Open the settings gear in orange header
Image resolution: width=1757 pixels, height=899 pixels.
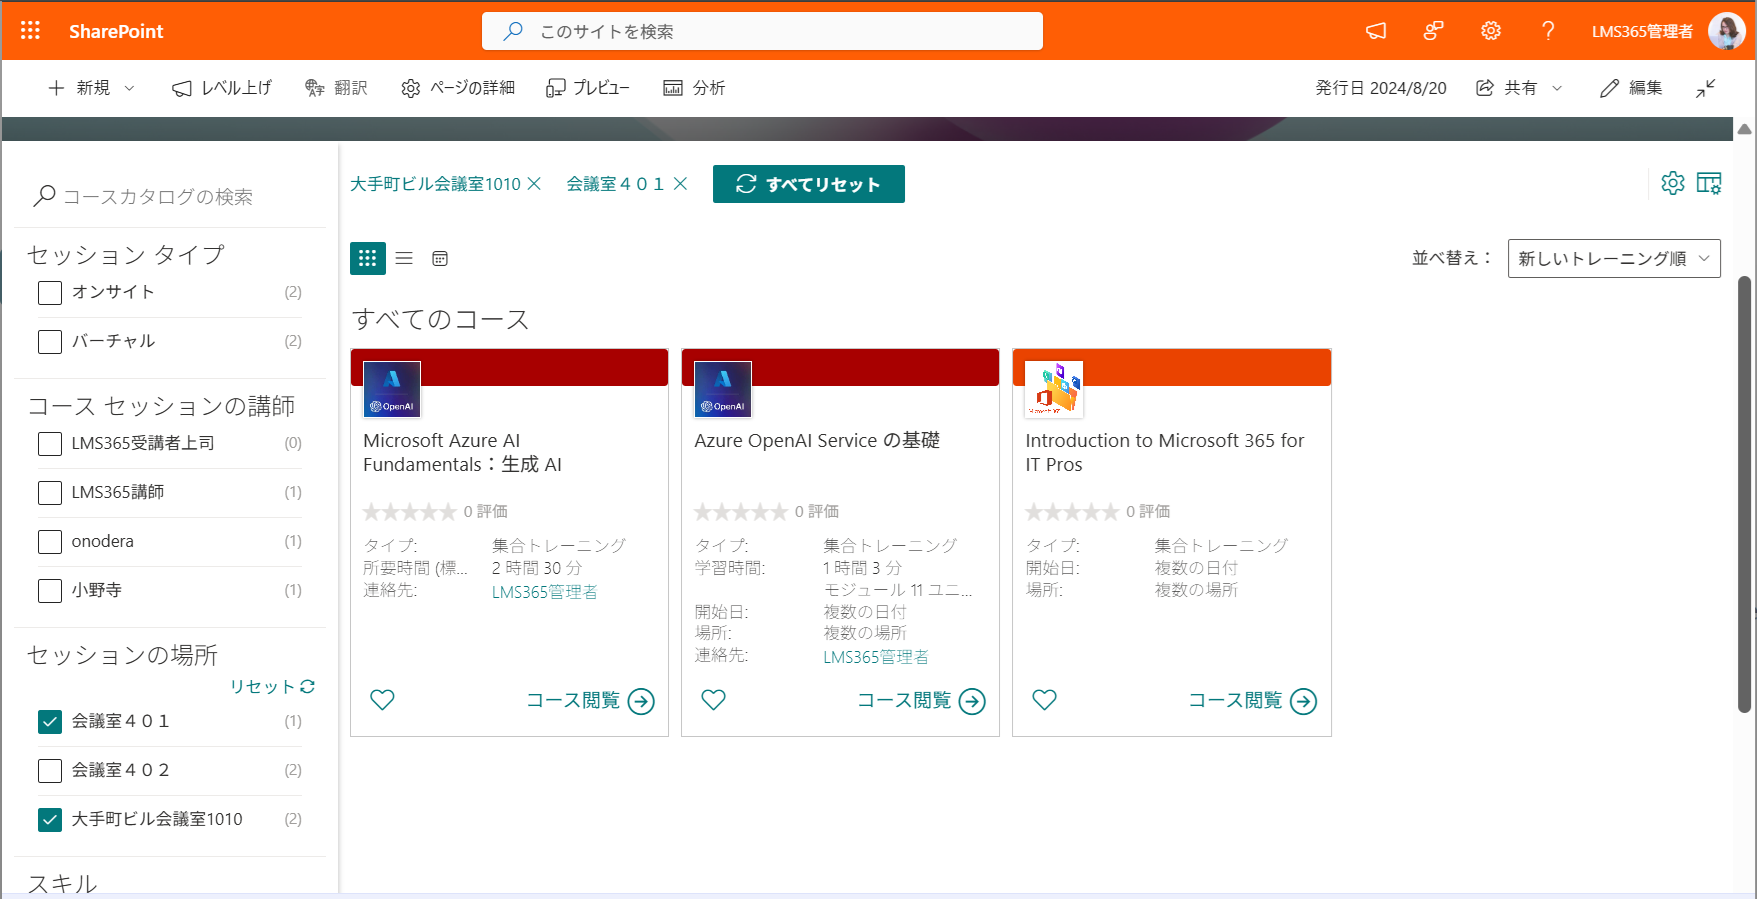1491,31
